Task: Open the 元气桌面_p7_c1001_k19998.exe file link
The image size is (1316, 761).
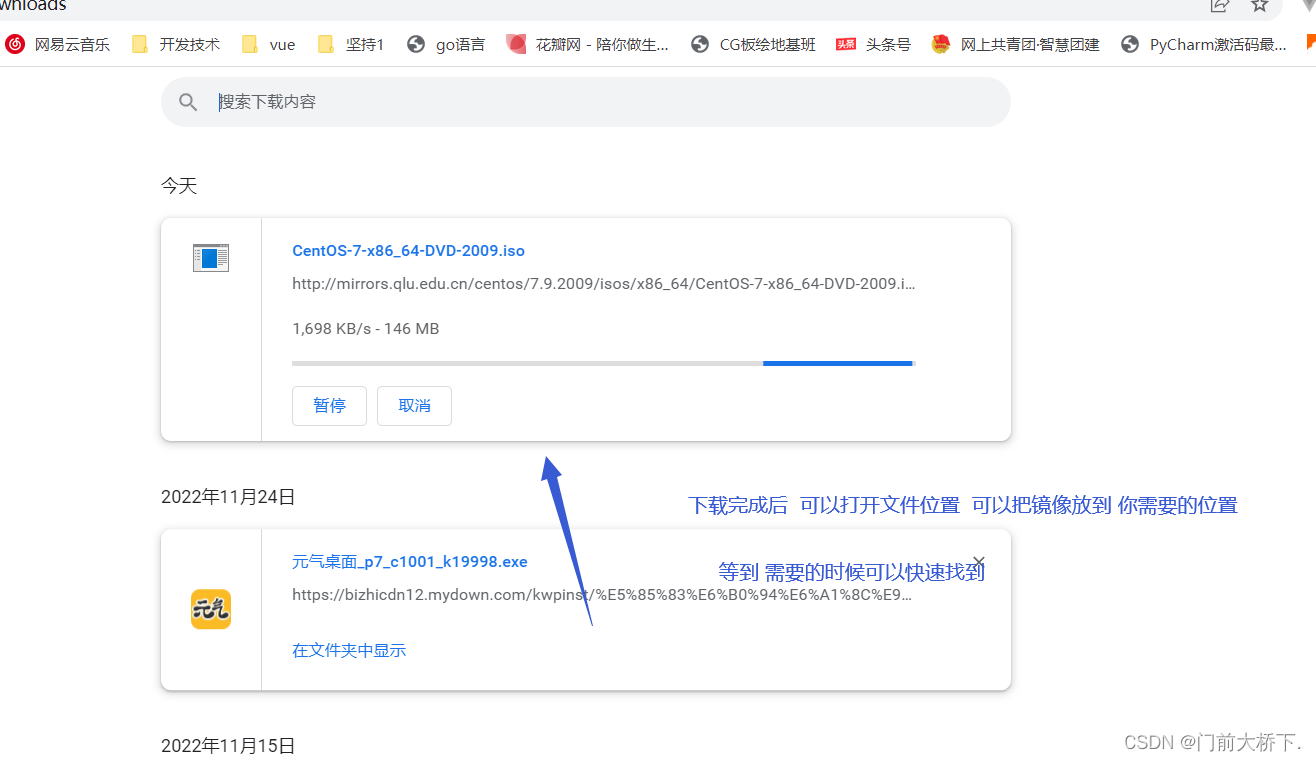Action: (410, 562)
